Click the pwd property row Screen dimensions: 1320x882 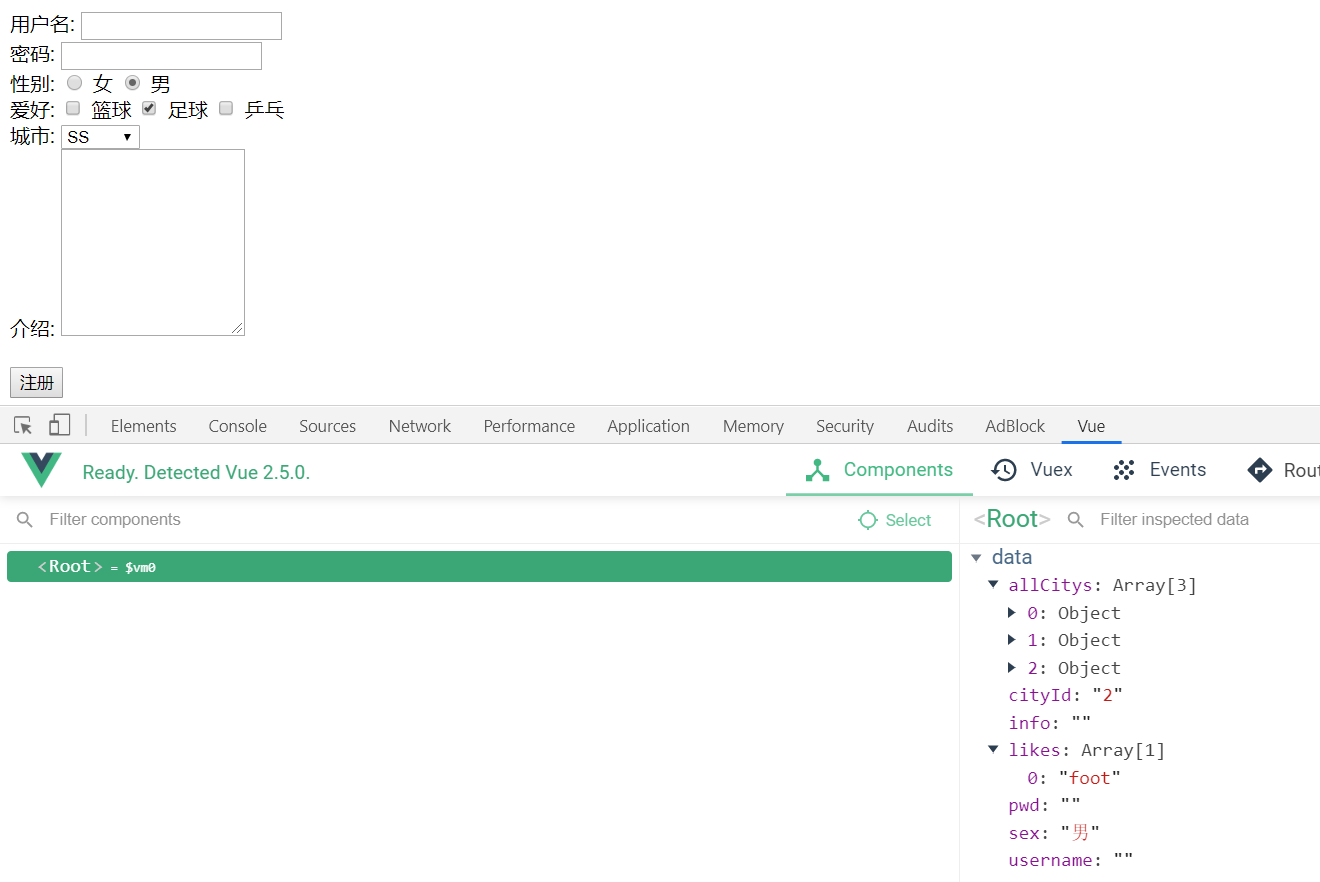(1044, 805)
